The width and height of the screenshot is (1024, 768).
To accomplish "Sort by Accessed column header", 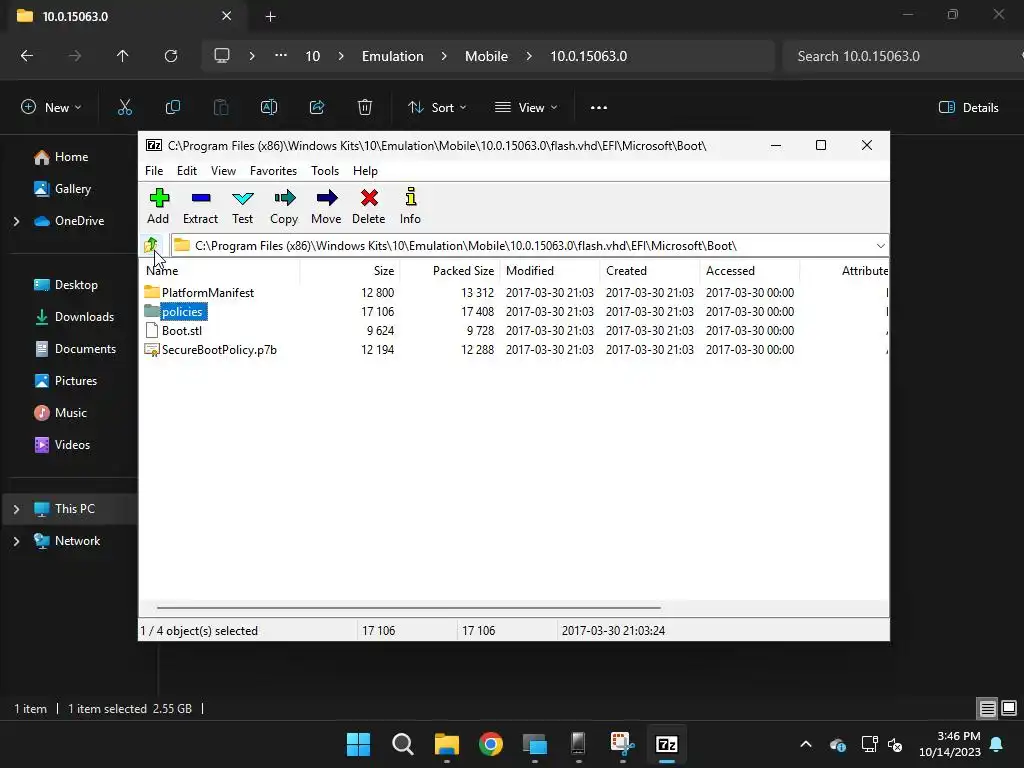I will point(750,270).
